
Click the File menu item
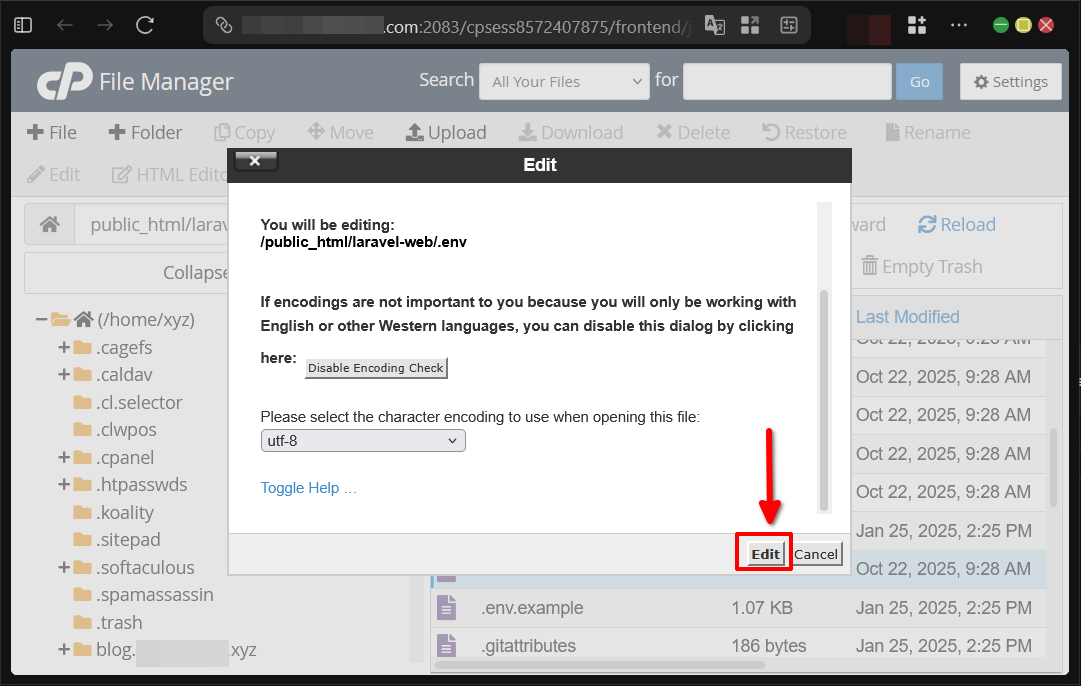pyautogui.click(x=52, y=131)
